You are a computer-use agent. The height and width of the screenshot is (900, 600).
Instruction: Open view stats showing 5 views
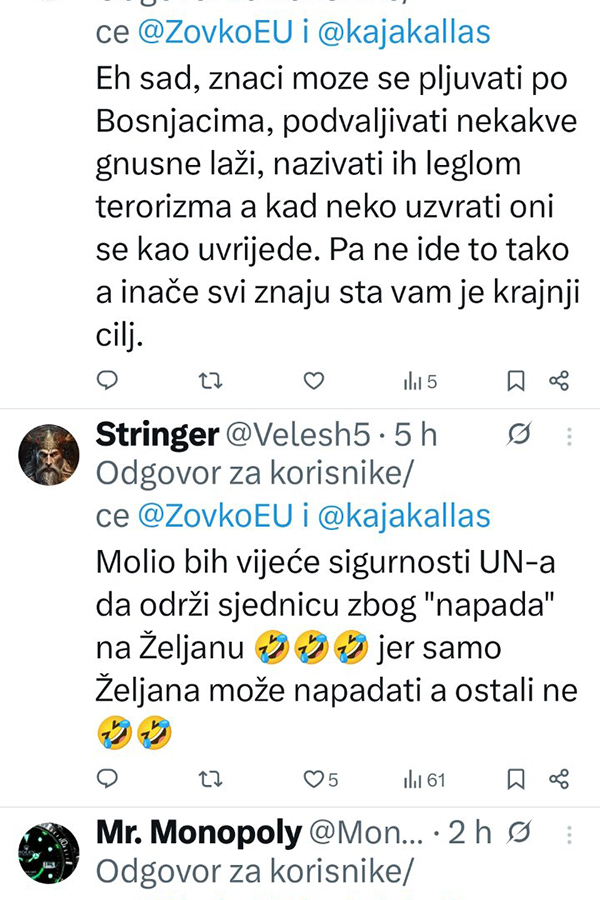point(420,380)
